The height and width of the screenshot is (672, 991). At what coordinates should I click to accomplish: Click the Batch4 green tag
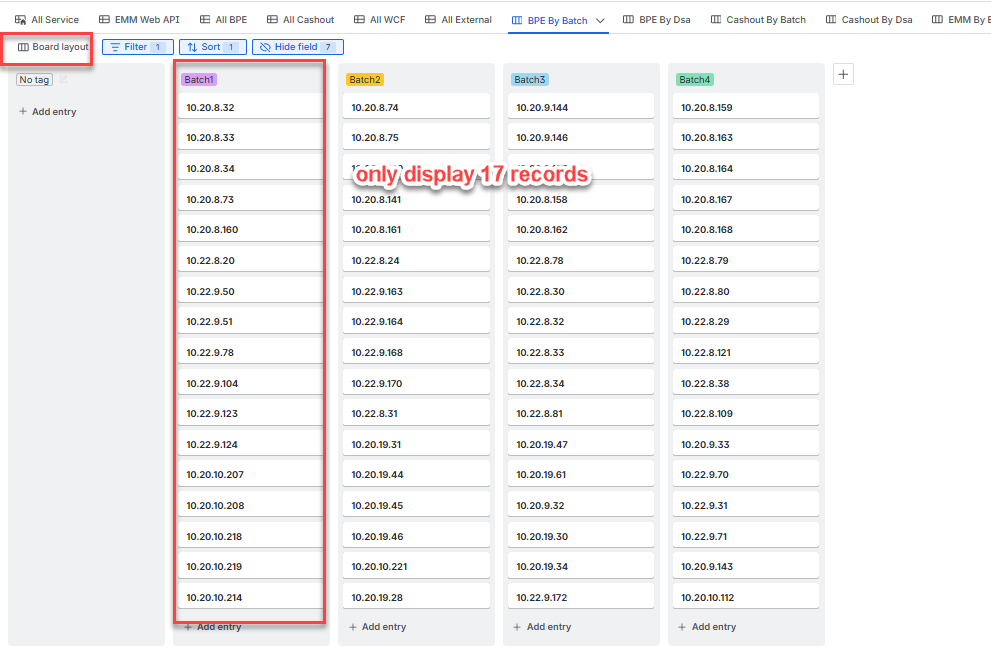tap(695, 80)
